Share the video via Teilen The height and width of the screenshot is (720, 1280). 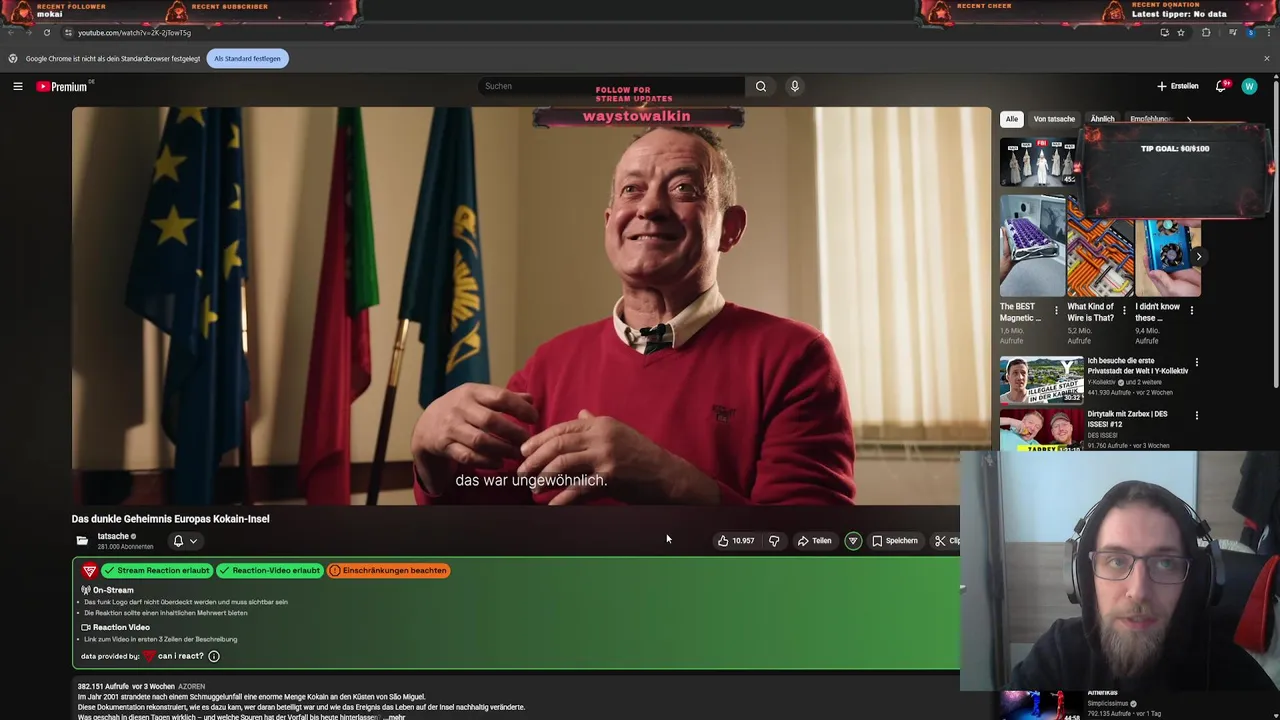[x=814, y=541]
